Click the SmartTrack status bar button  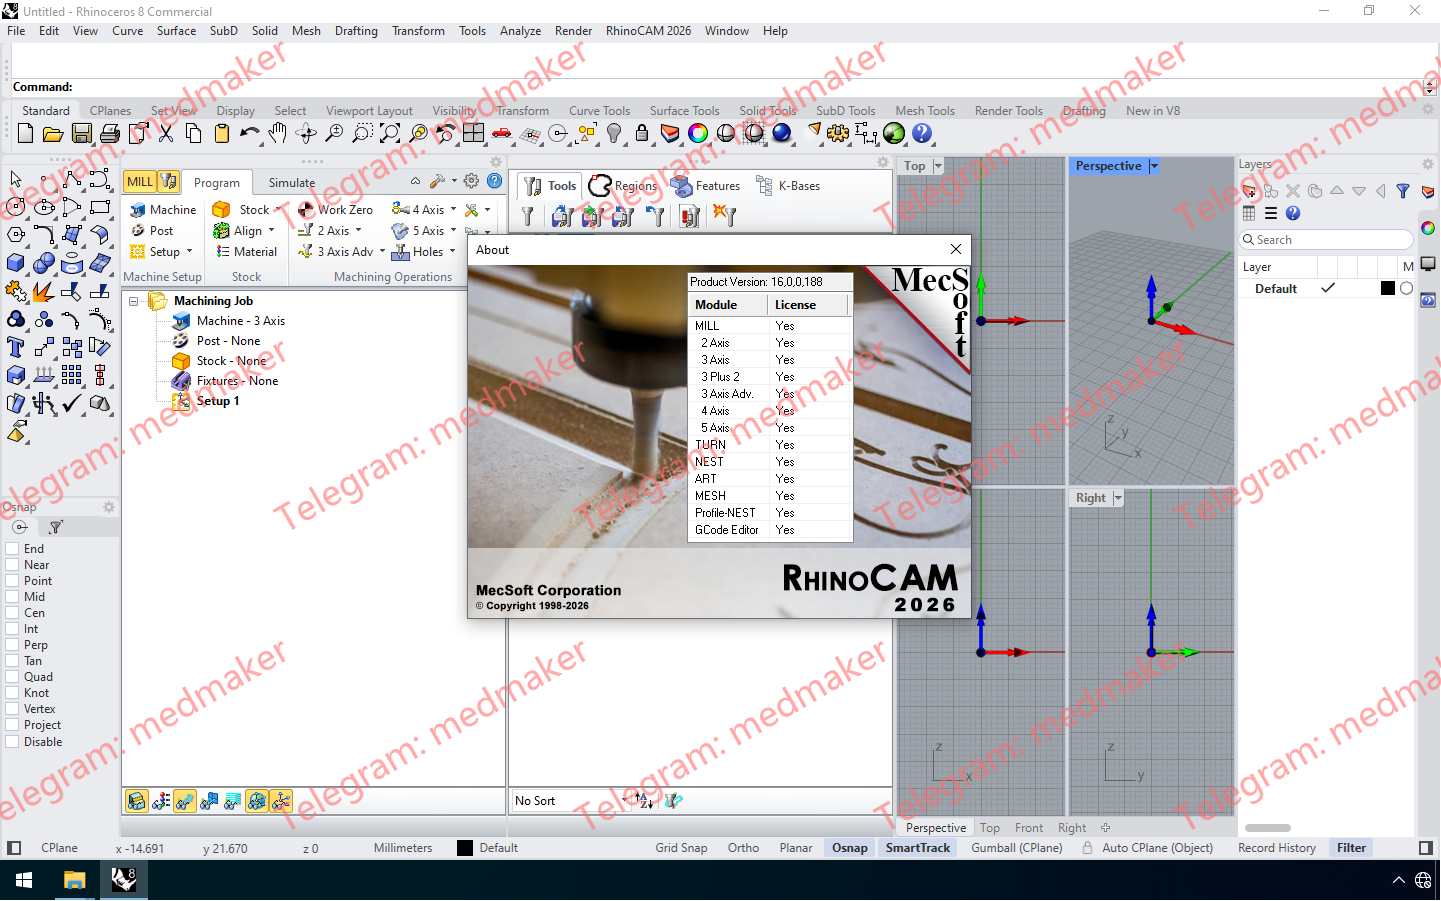[x=917, y=847]
